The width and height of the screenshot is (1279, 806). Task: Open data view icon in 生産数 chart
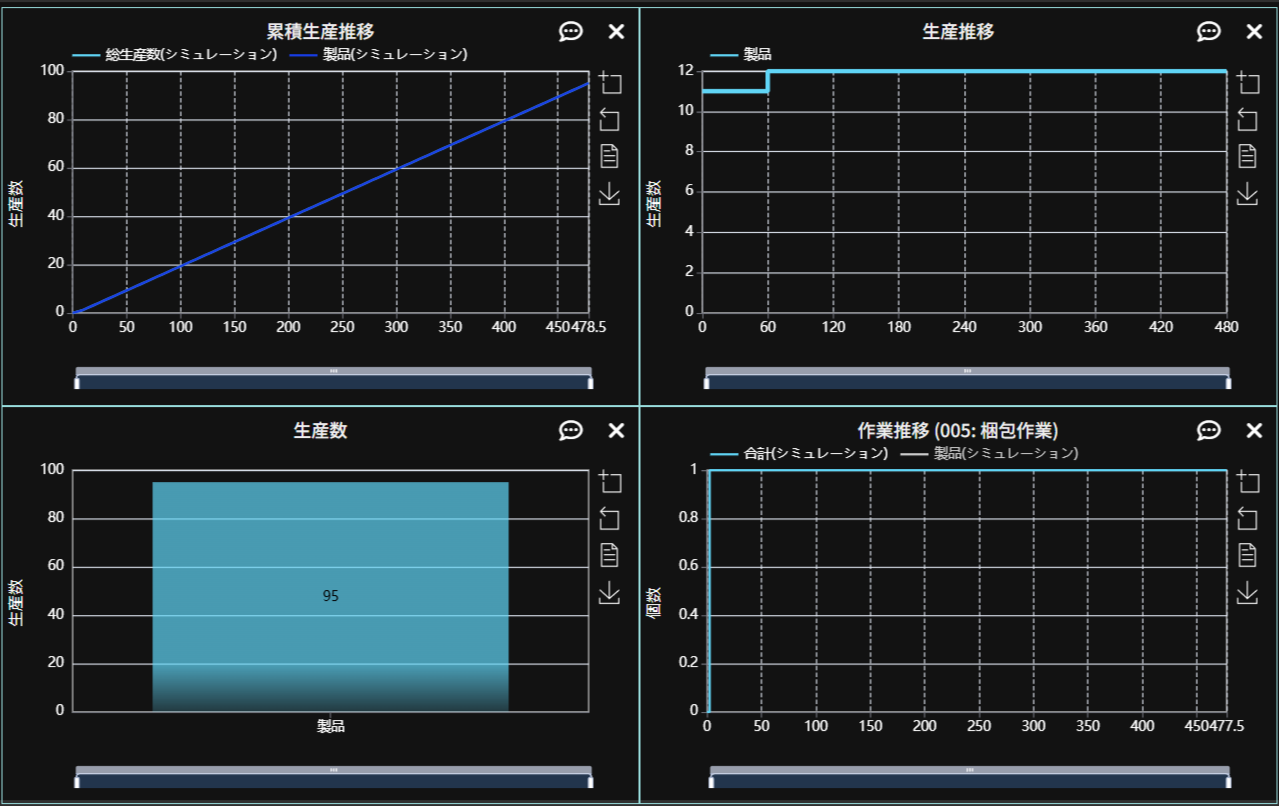pyautogui.click(x=610, y=555)
